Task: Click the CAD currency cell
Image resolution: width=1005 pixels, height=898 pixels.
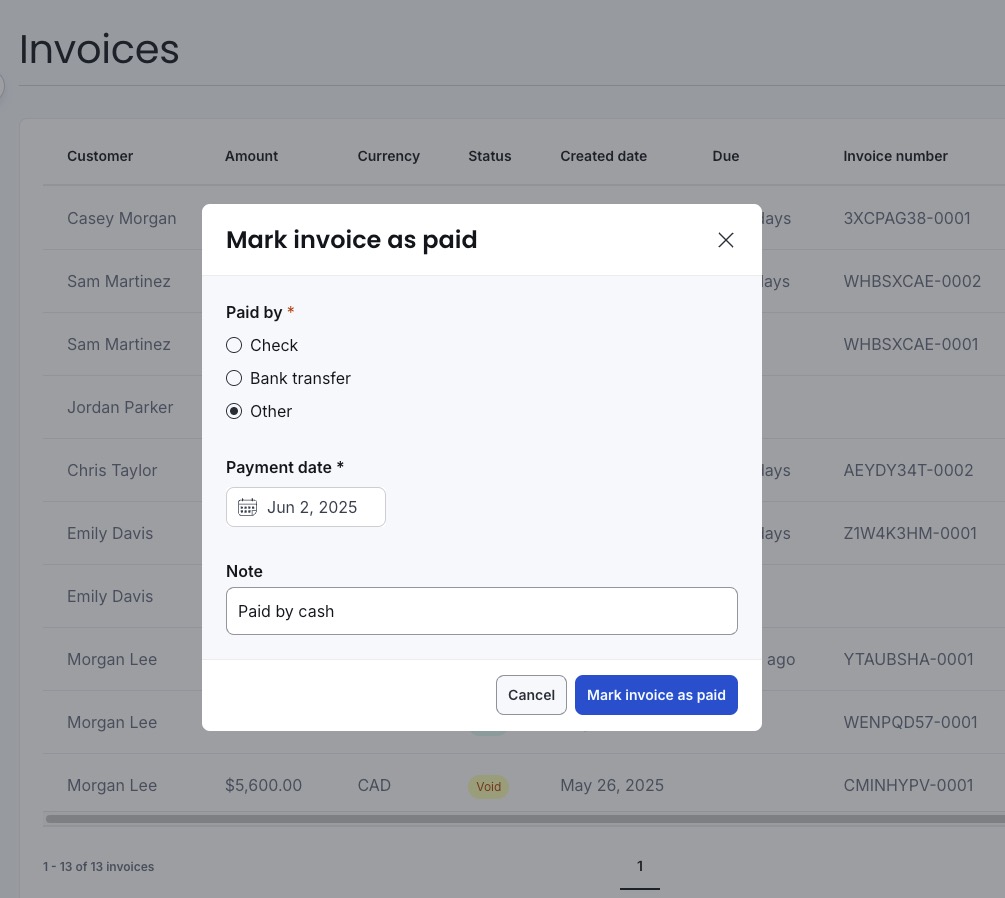Action: (x=374, y=785)
